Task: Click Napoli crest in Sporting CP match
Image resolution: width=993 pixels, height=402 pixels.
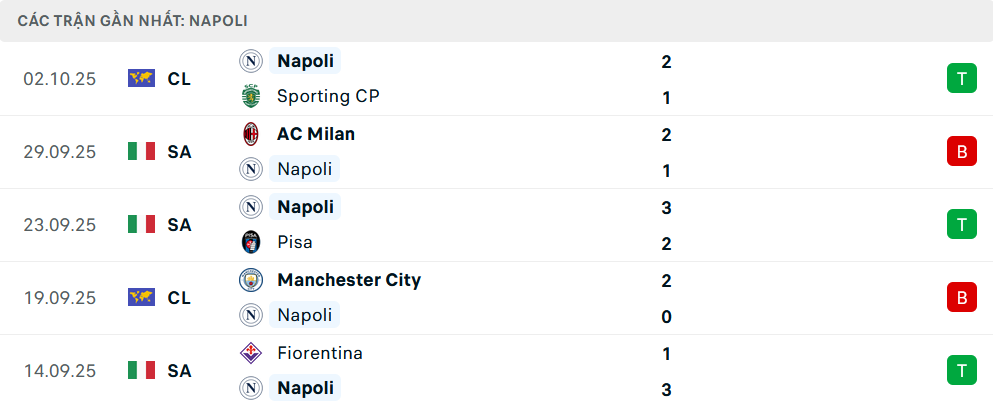Action: pyautogui.click(x=250, y=61)
